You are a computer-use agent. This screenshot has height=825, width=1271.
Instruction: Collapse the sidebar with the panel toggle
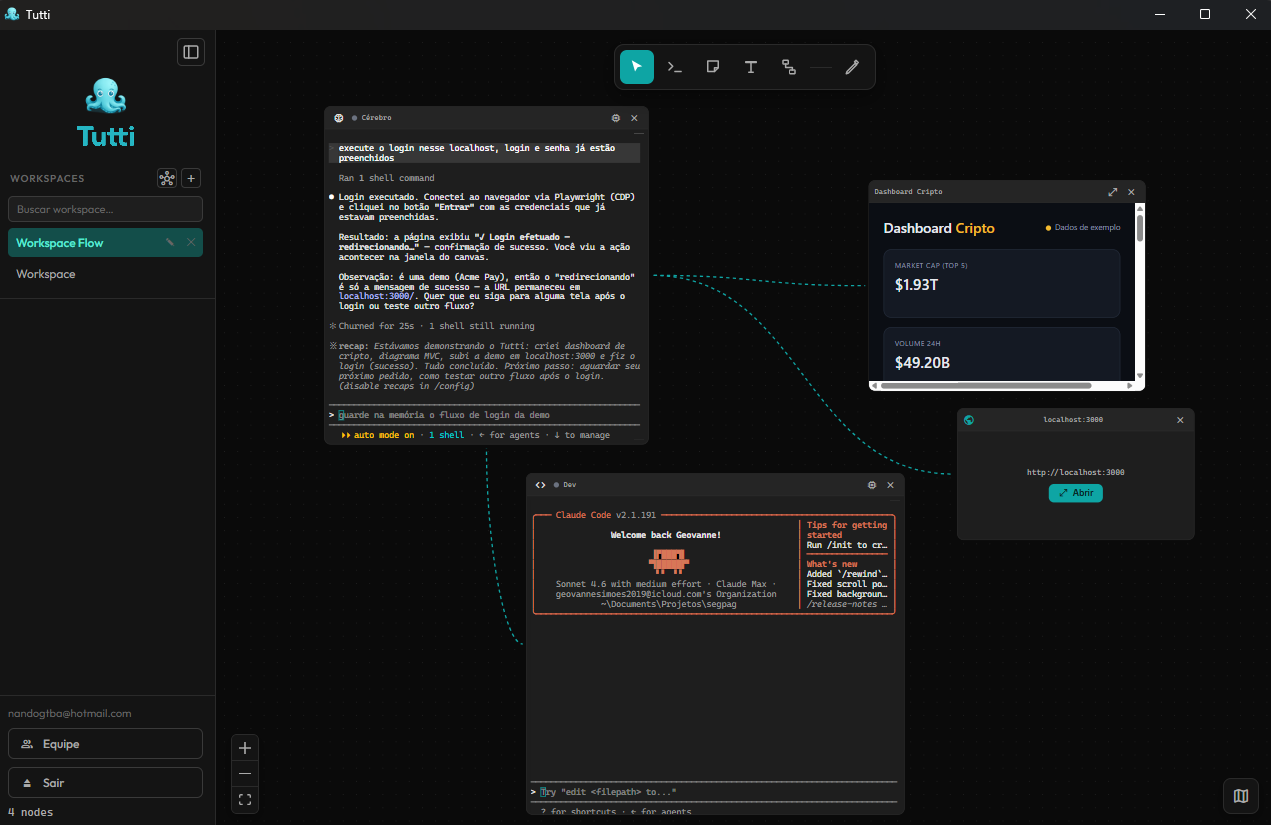click(191, 52)
